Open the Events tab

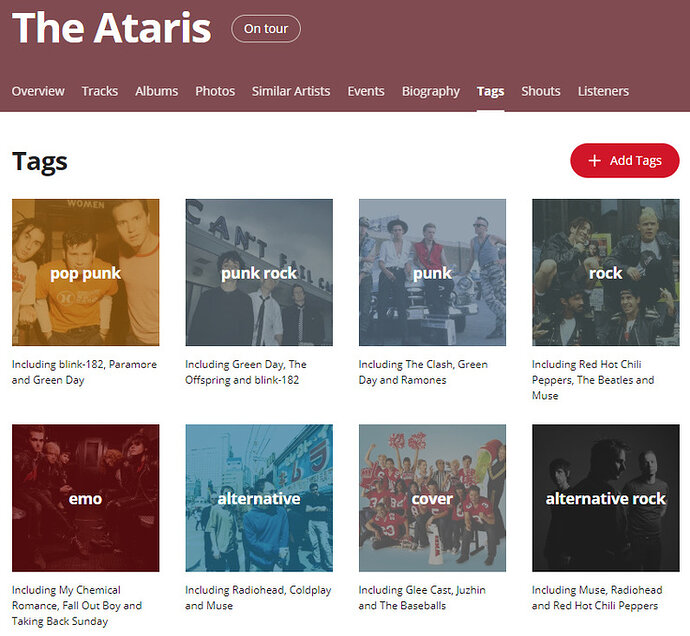tap(366, 91)
